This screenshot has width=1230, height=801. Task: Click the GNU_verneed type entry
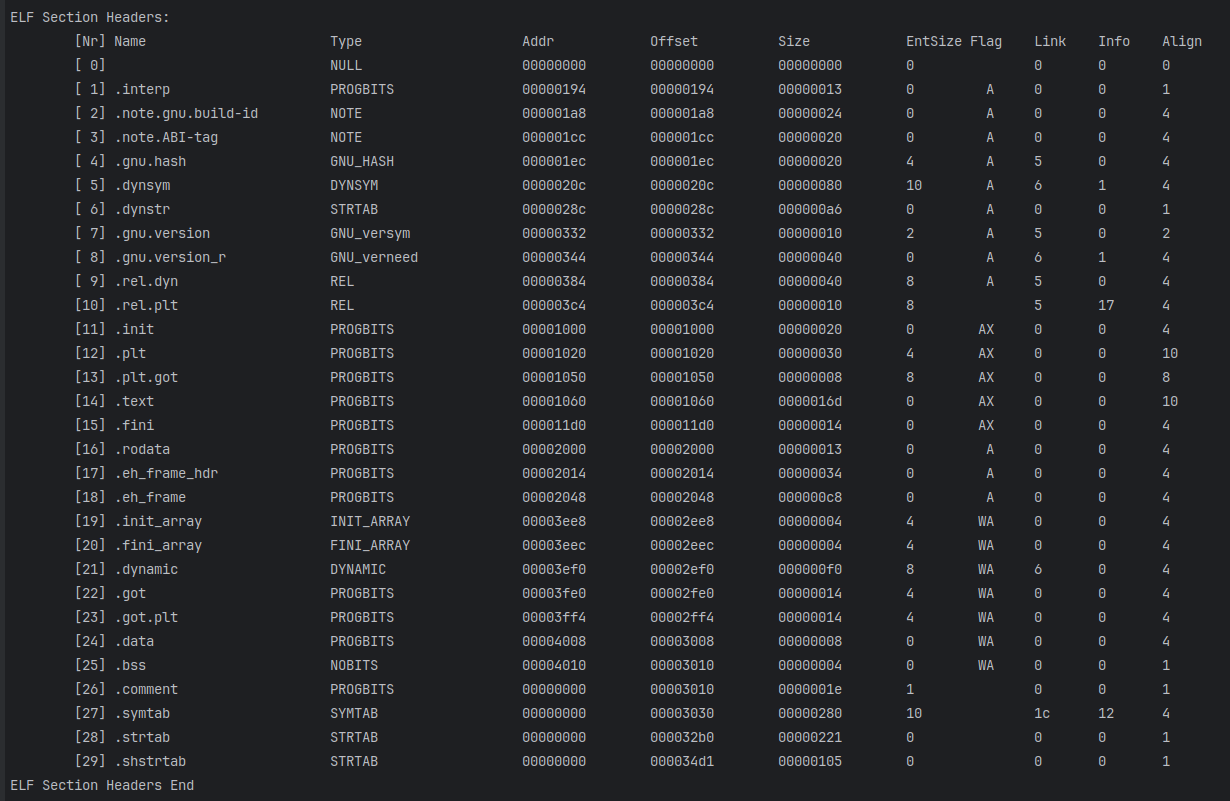tap(374, 257)
